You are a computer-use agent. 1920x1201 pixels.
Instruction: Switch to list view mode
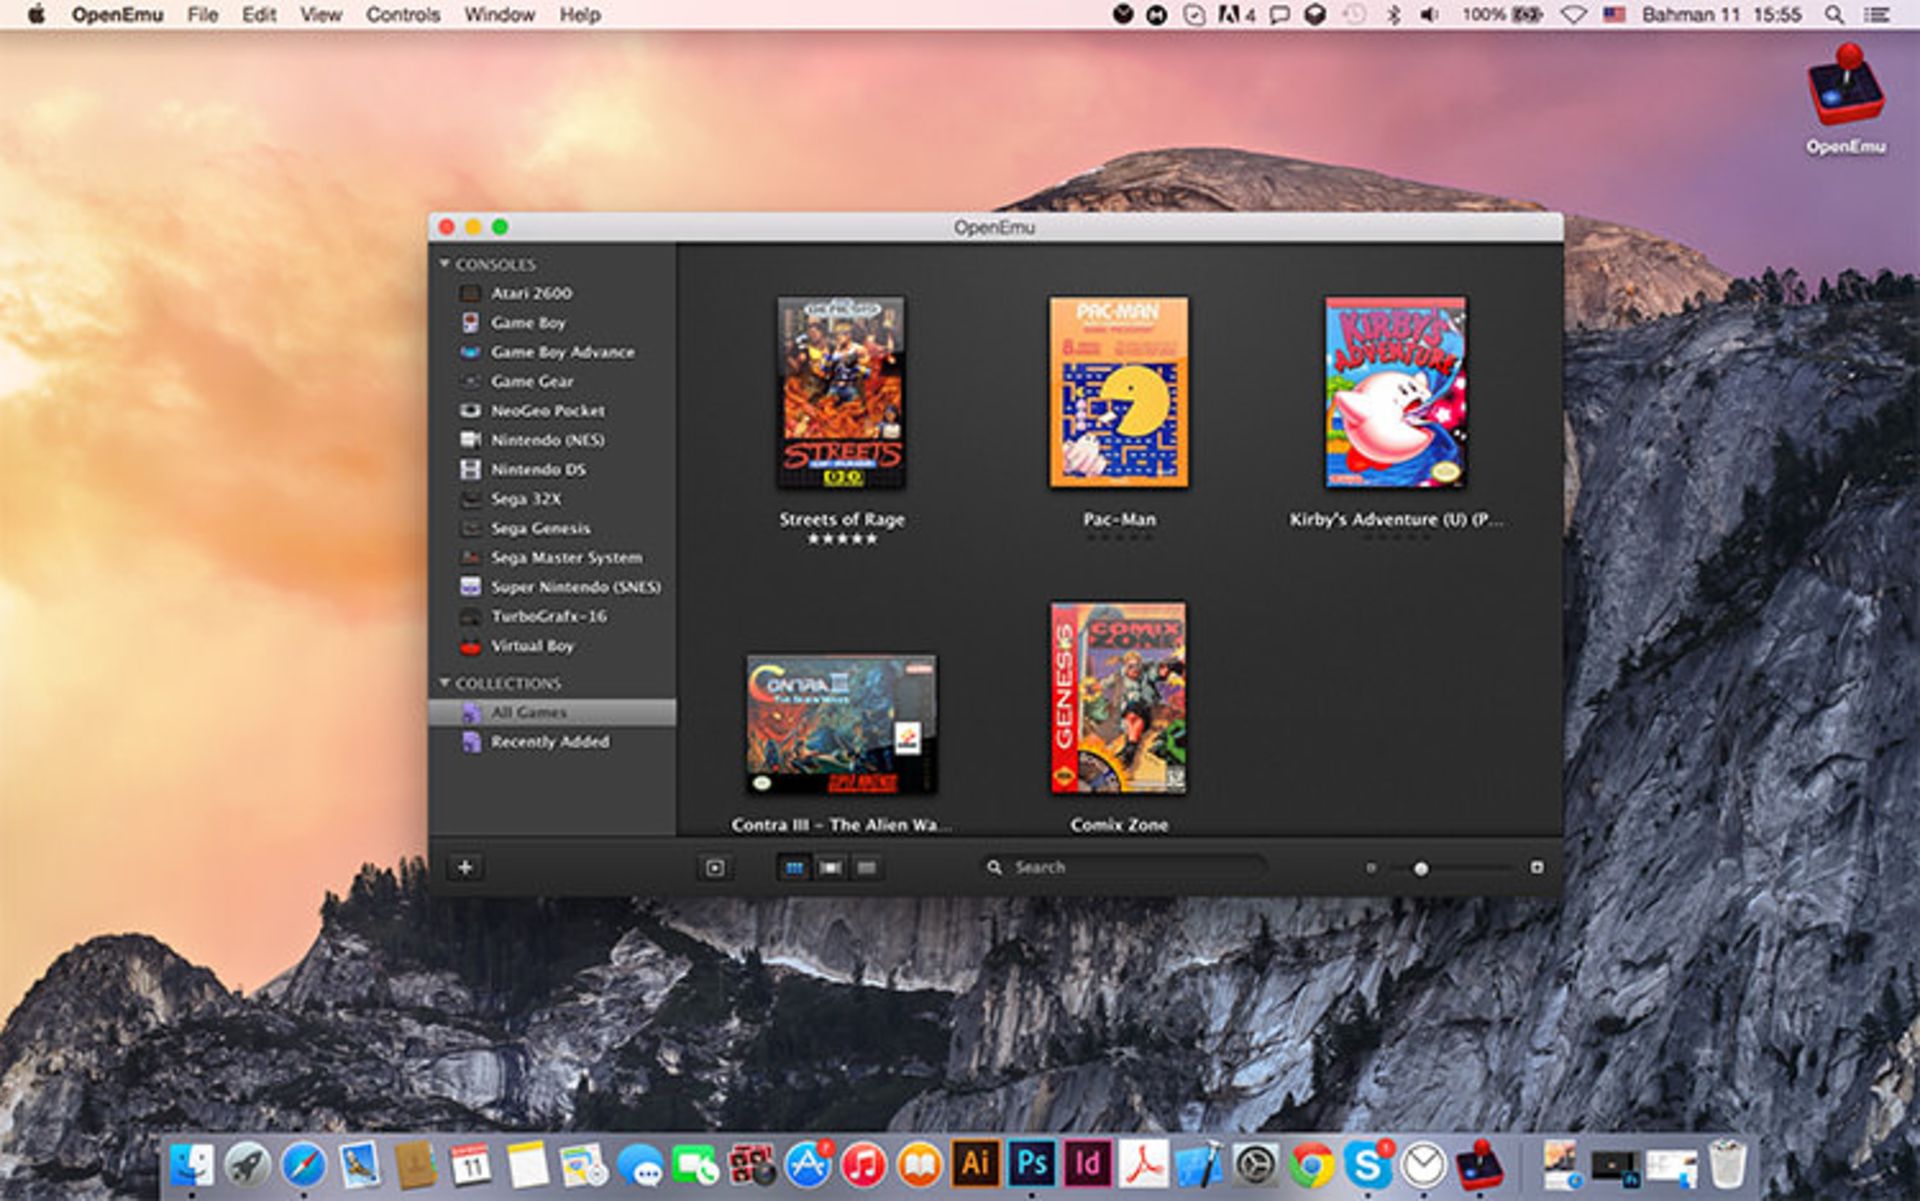866,867
